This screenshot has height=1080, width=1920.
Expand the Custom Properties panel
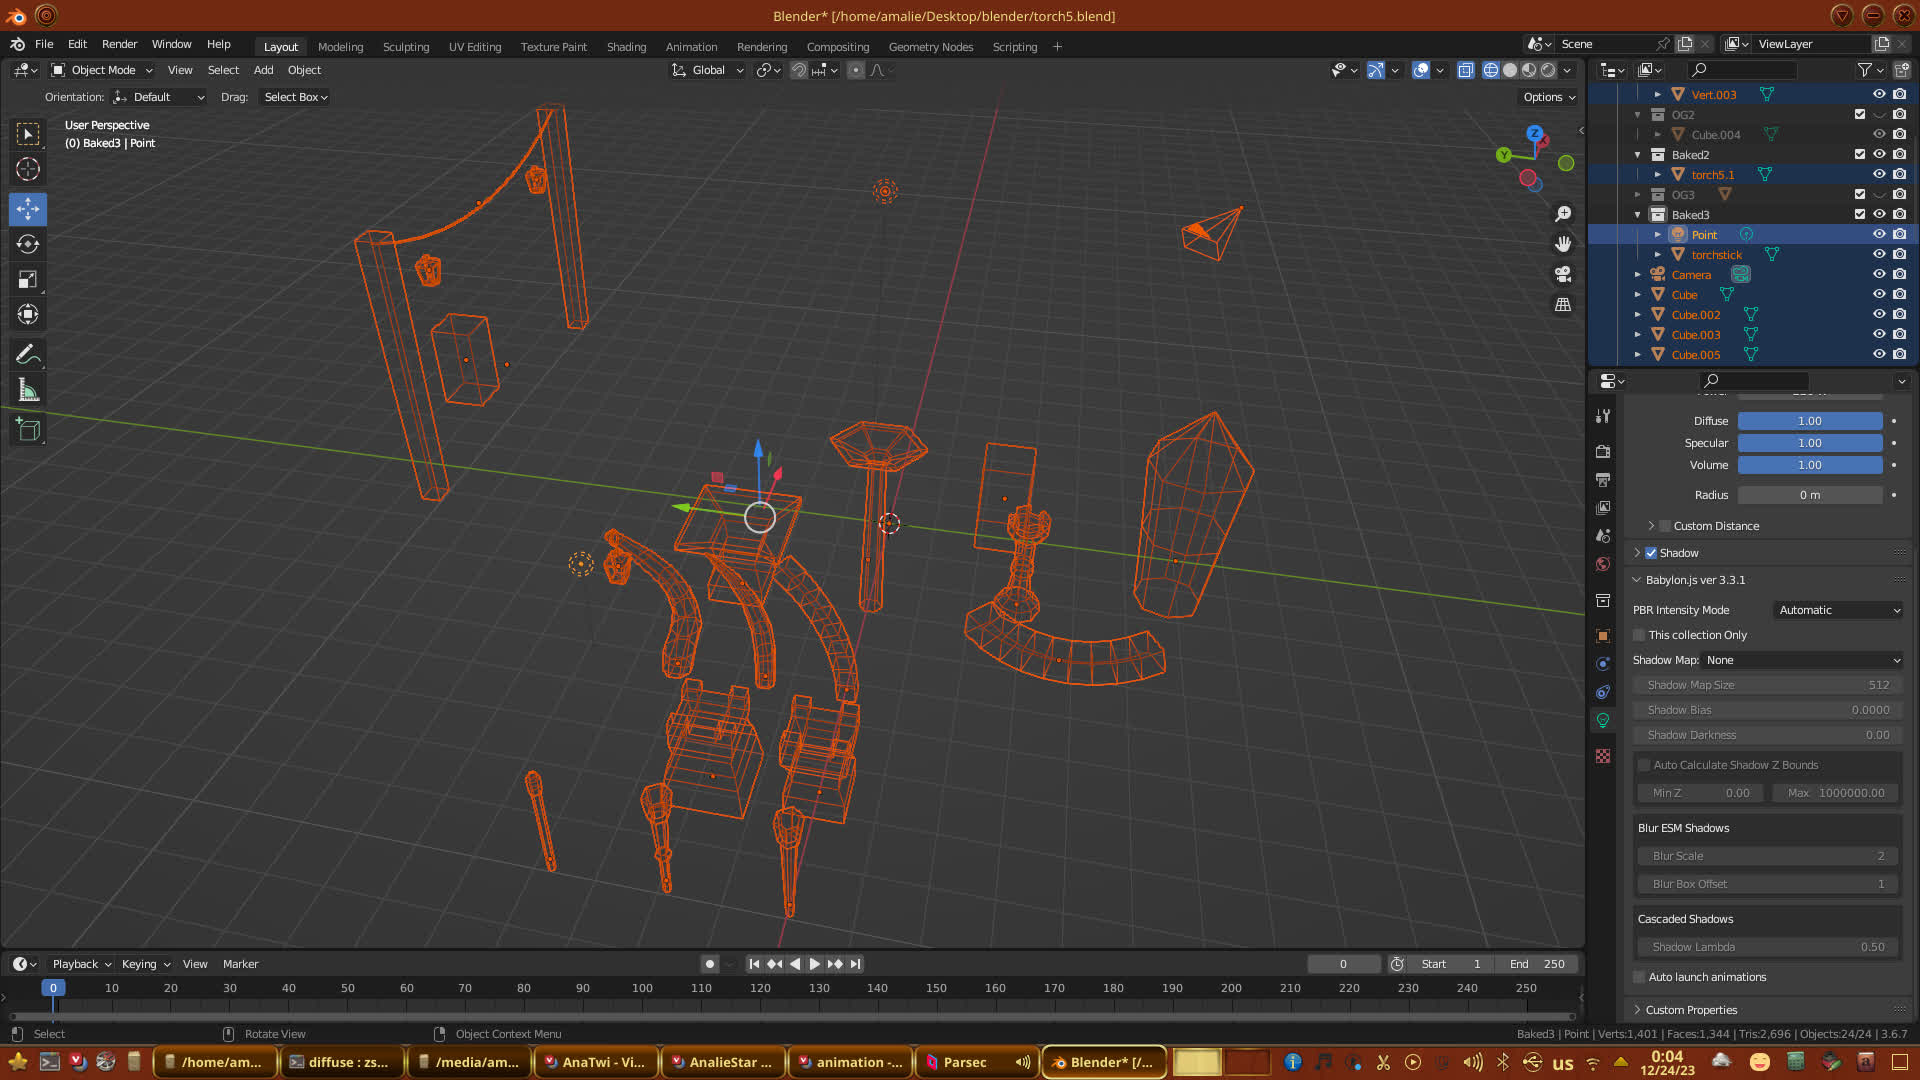tap(1691, 1010)
